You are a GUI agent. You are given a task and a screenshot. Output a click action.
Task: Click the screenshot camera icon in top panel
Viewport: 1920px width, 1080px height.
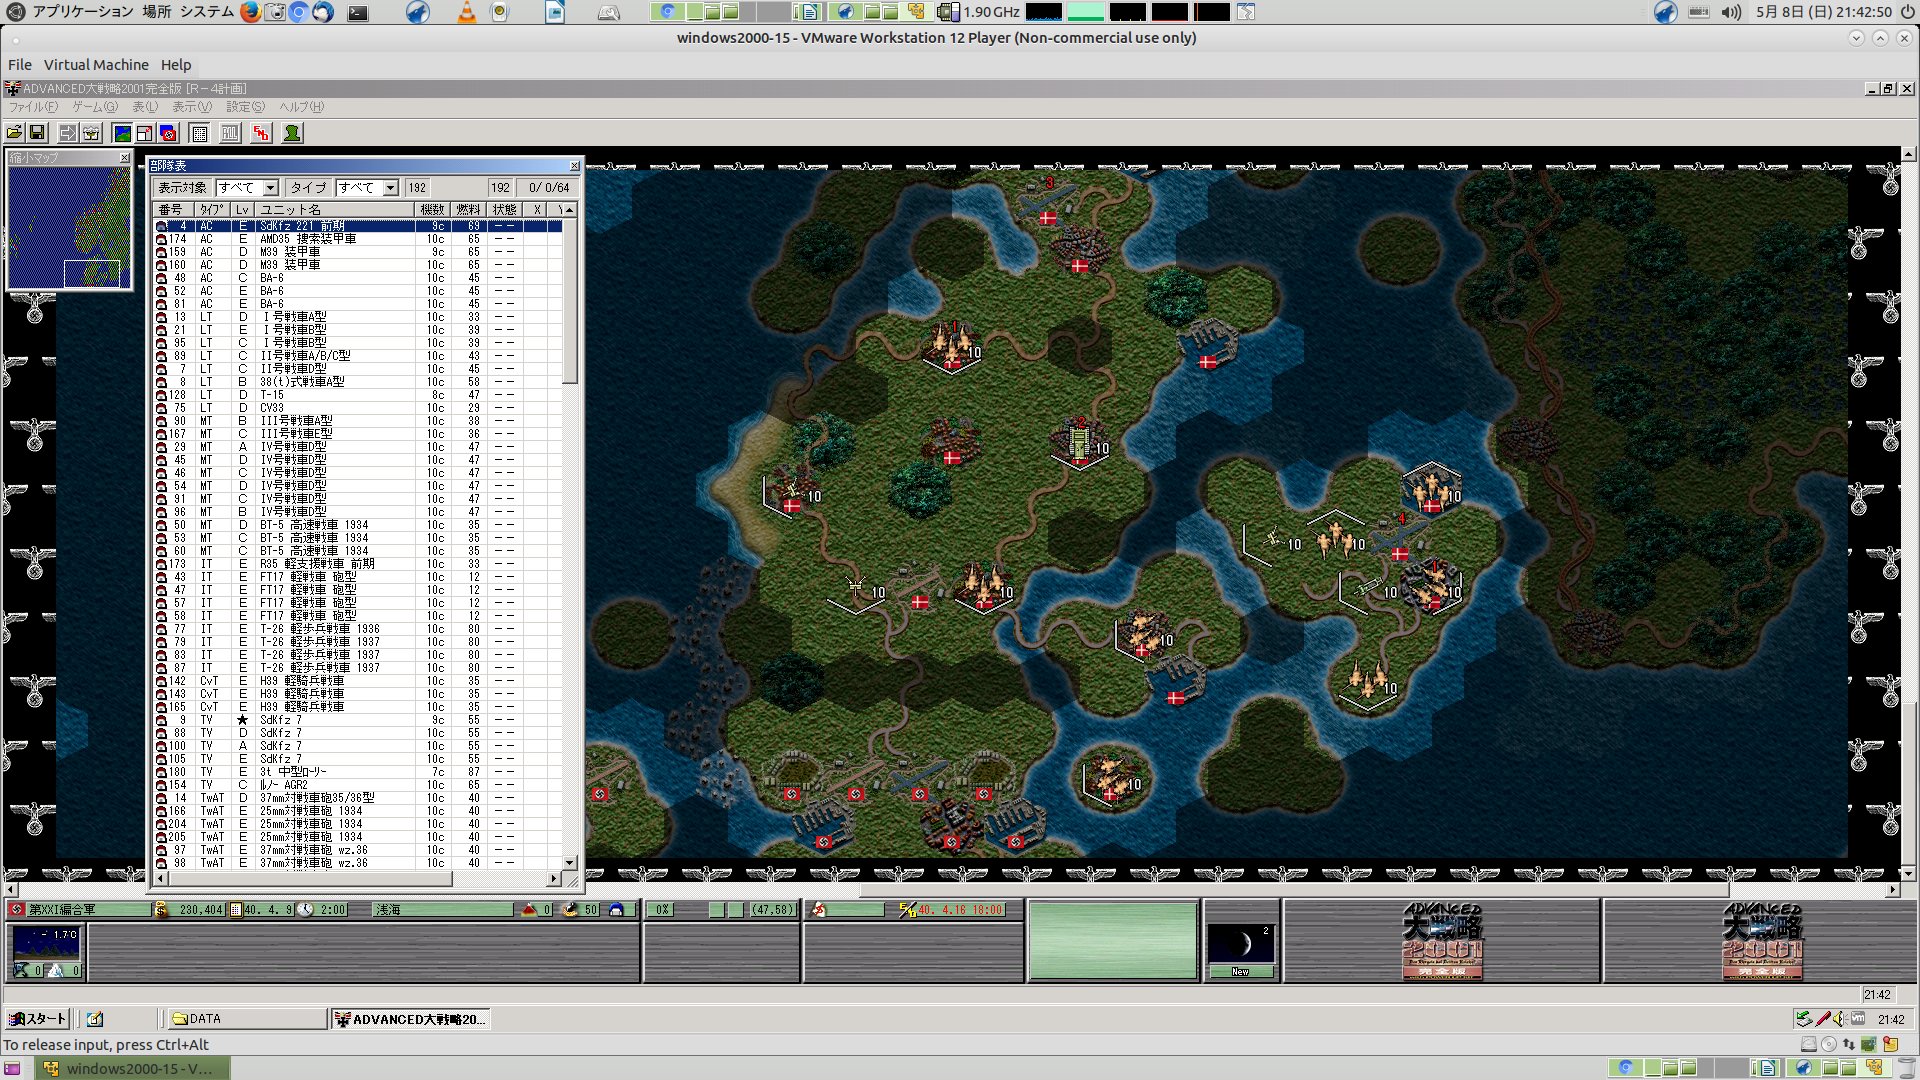tap(275, 12)
